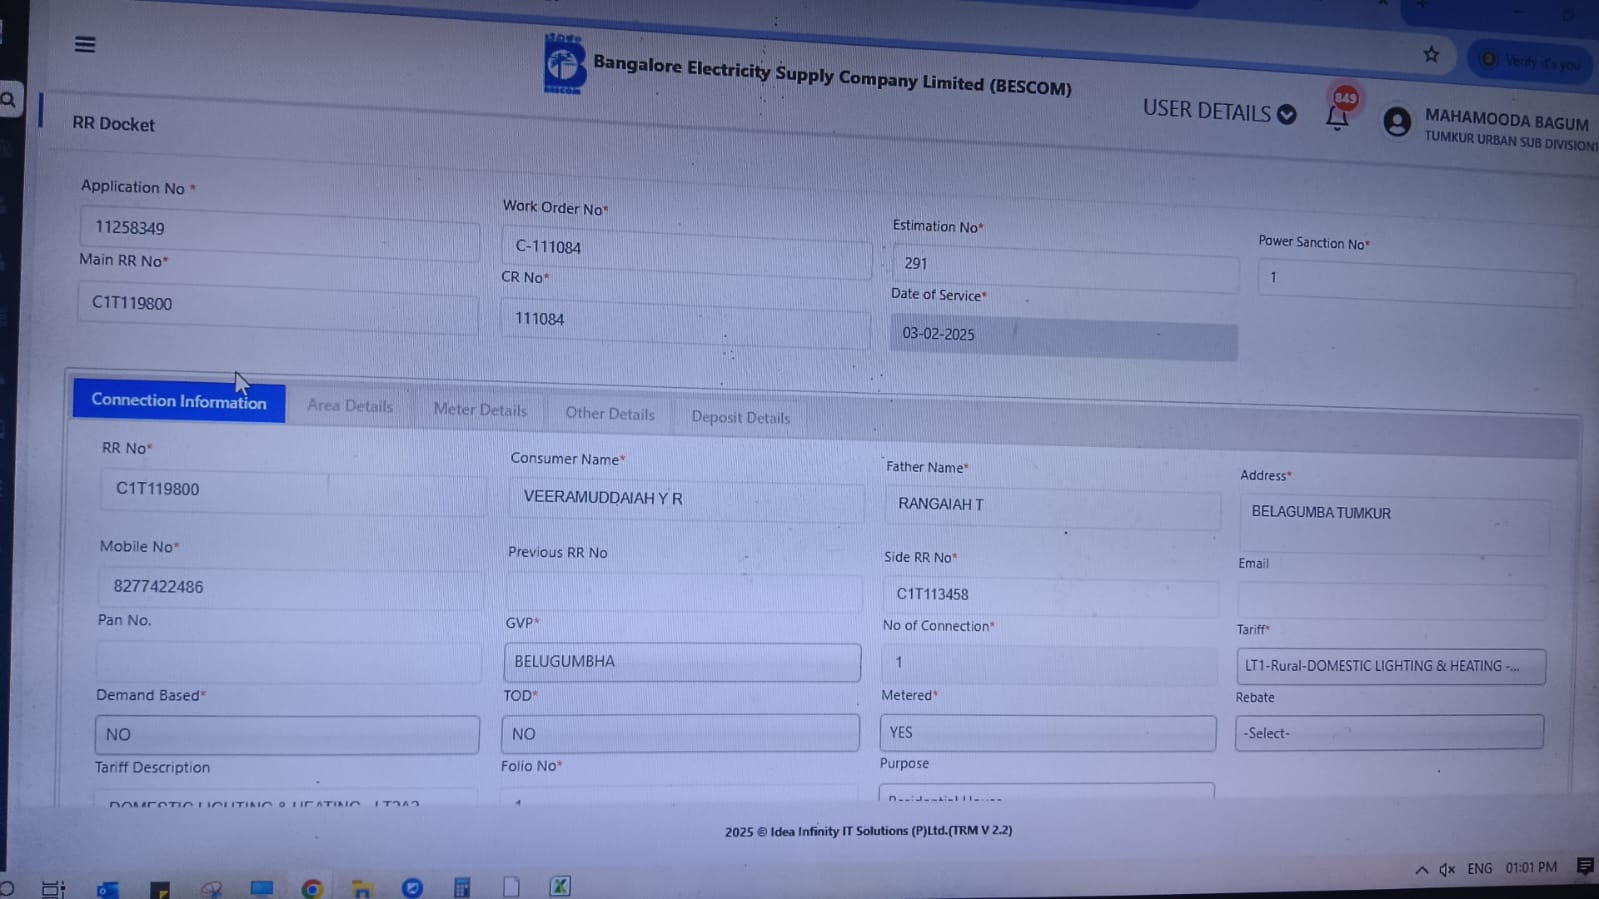Image resolution: width=1599 pixels, height=899 pixels.
Task: Open the blank document icon on taskbar
Action: (511, 887)
